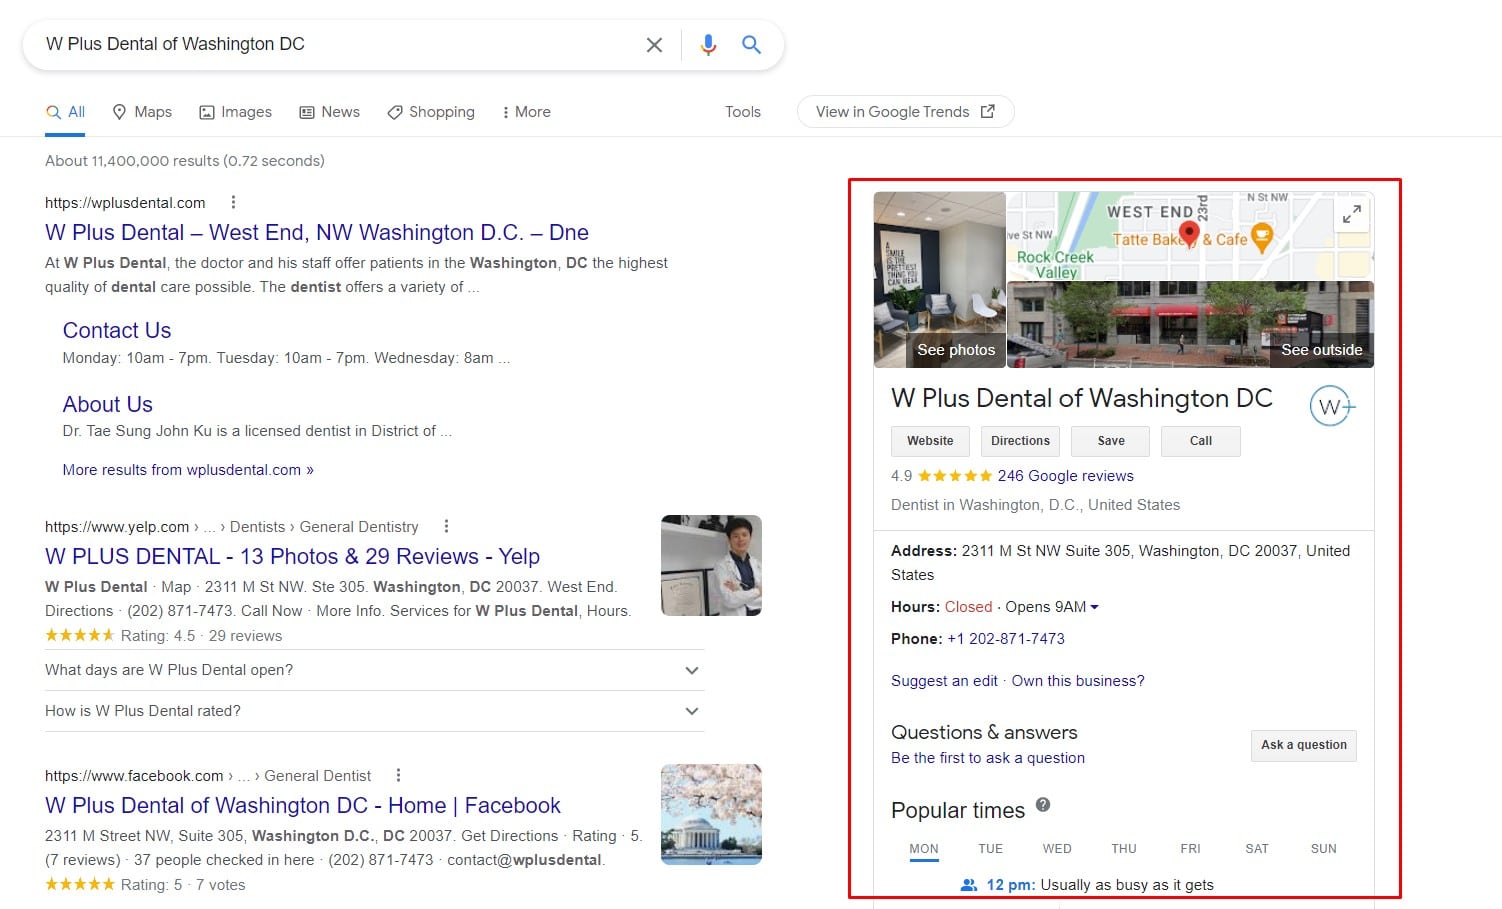Select FRI in Popular times
1502x909 pixels.
pos(1190,849)
